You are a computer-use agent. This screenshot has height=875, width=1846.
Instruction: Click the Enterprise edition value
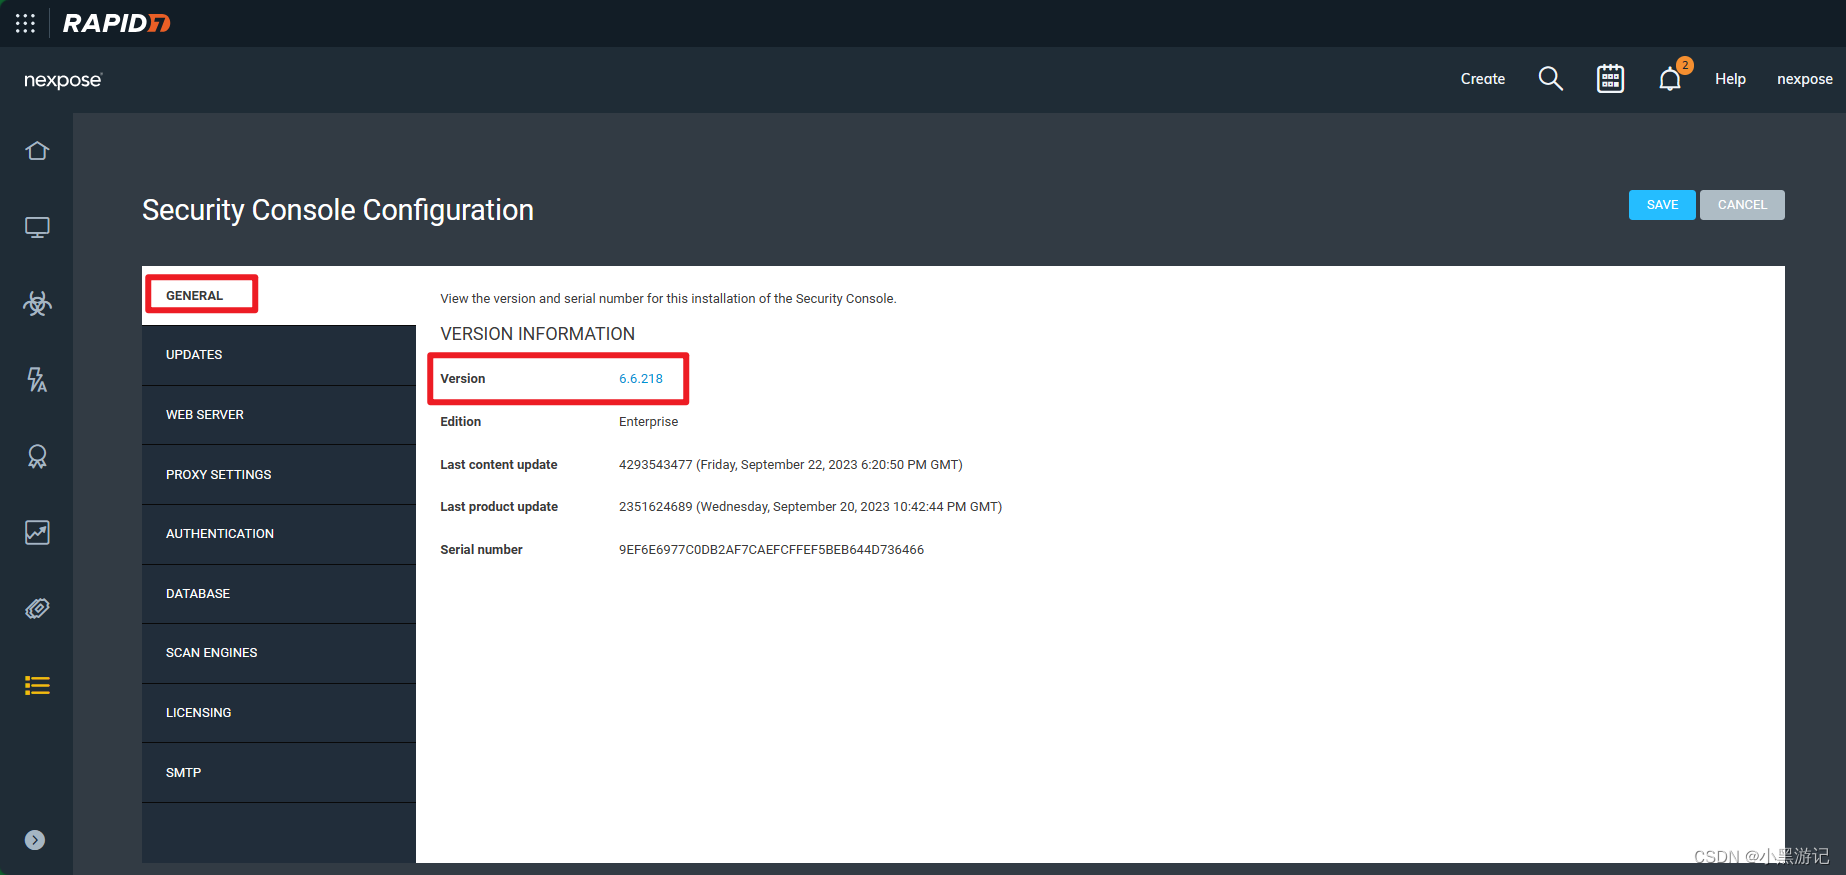(648, 422)
